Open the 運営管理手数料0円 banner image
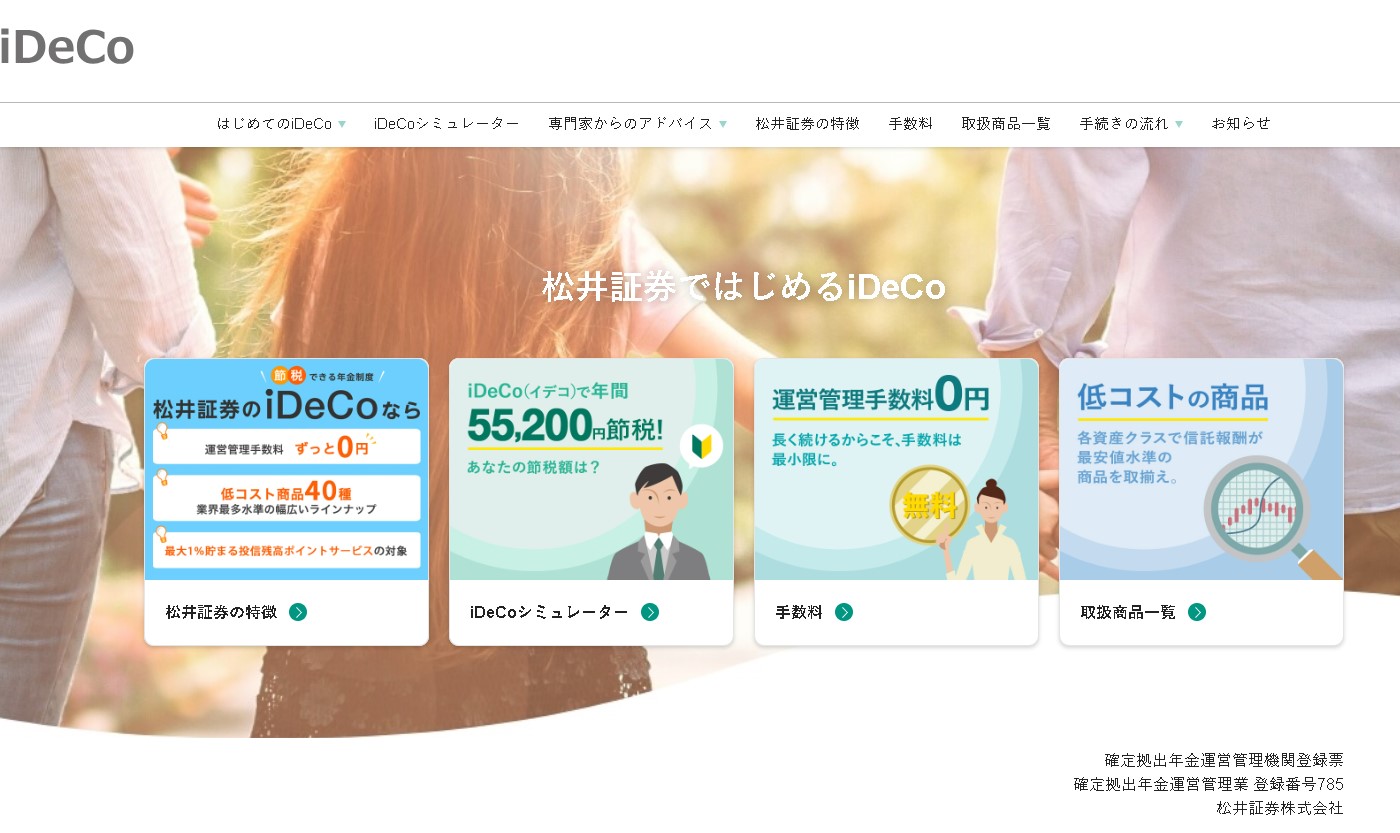Image resolution: width=1400 pixels, height=833 pixels. click(896, 469)
